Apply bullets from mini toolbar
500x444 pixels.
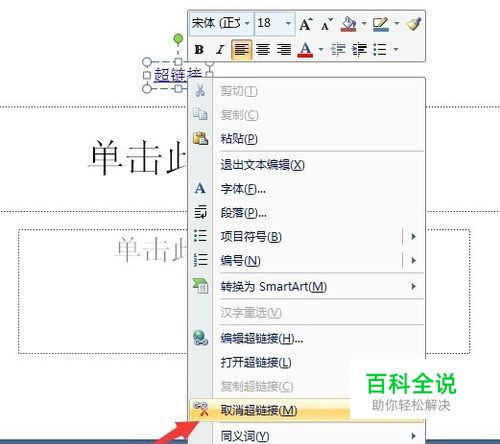380,50
